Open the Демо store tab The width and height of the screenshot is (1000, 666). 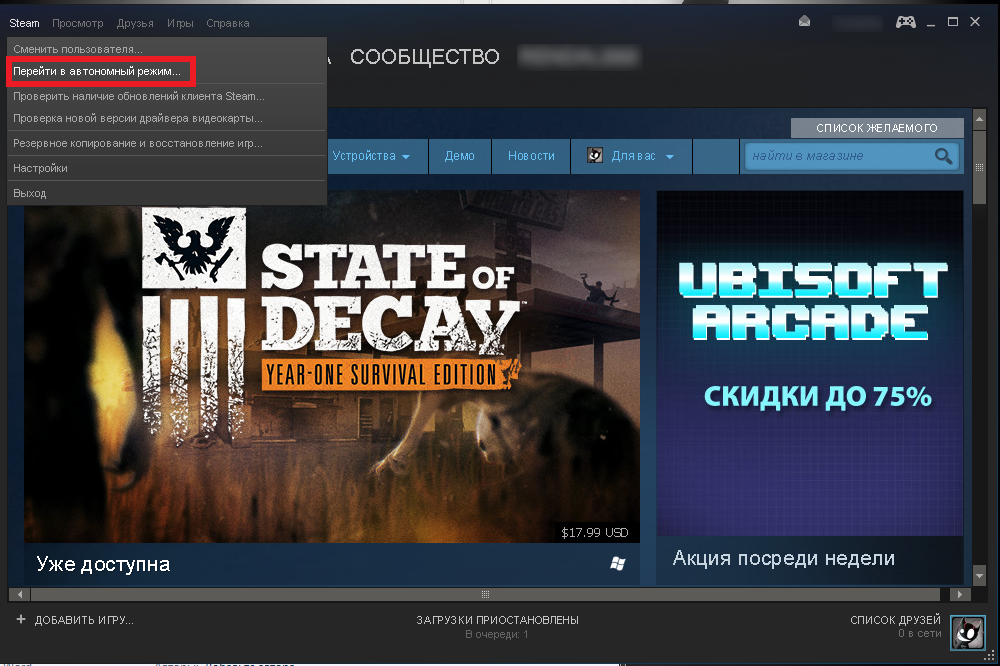pyautogui.click(x=460, y=156)
